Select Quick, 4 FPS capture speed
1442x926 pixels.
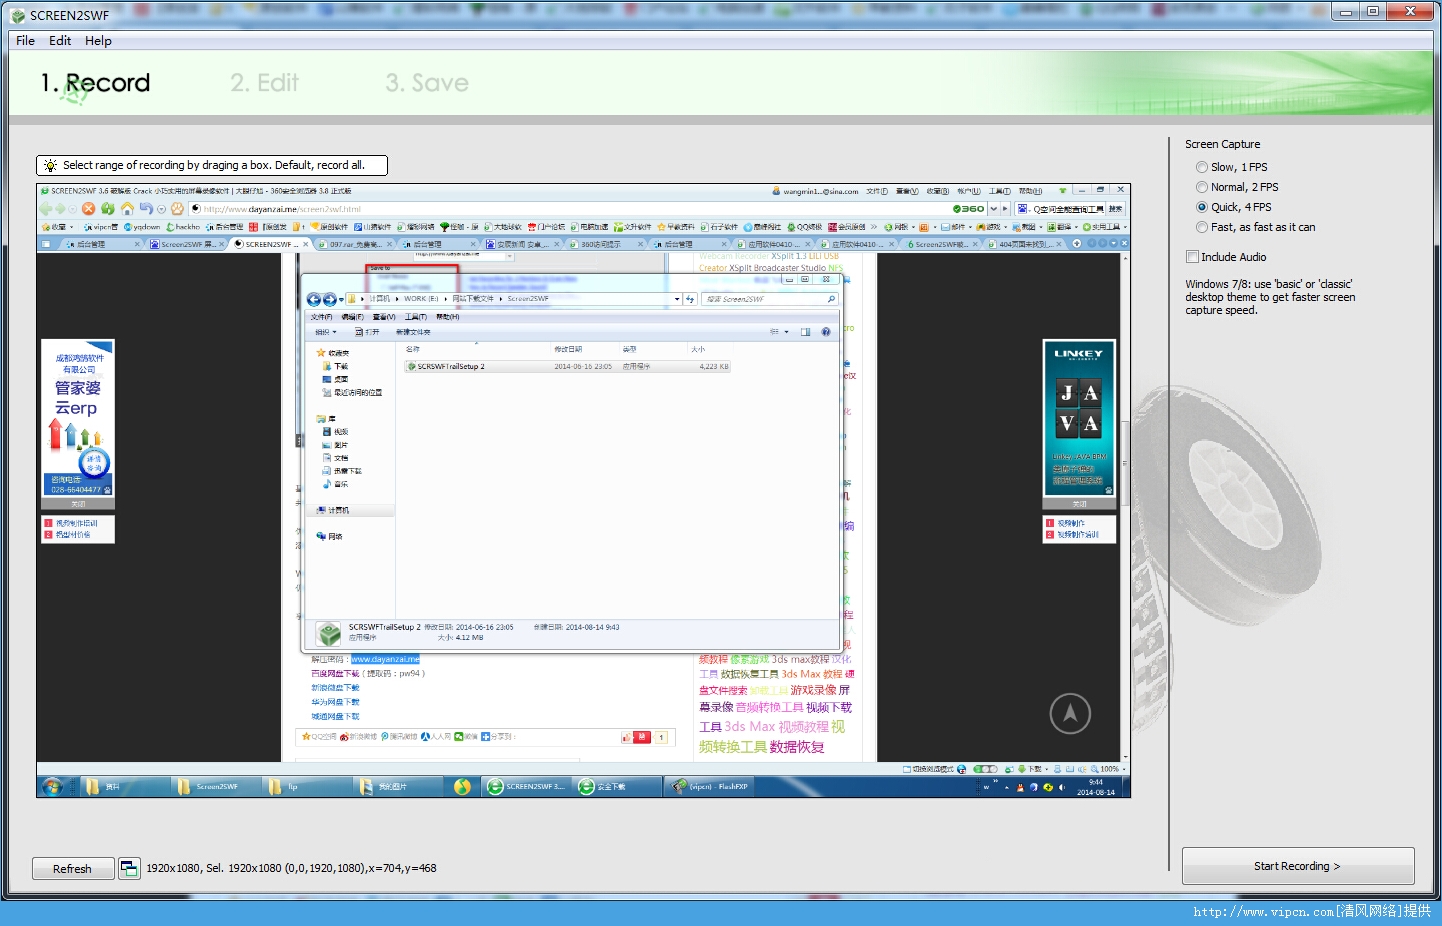coord(1233,207)
